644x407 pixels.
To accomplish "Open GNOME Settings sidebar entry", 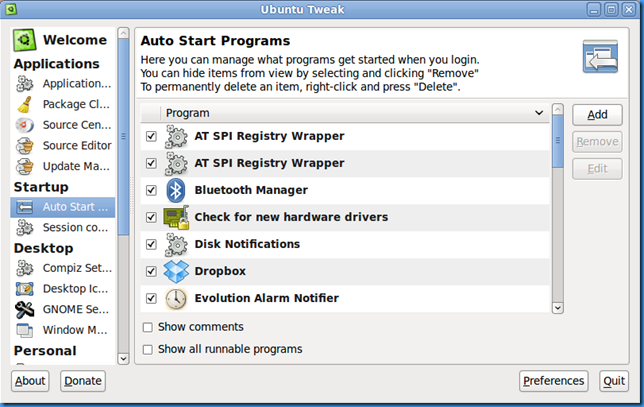I will [62, 309].
